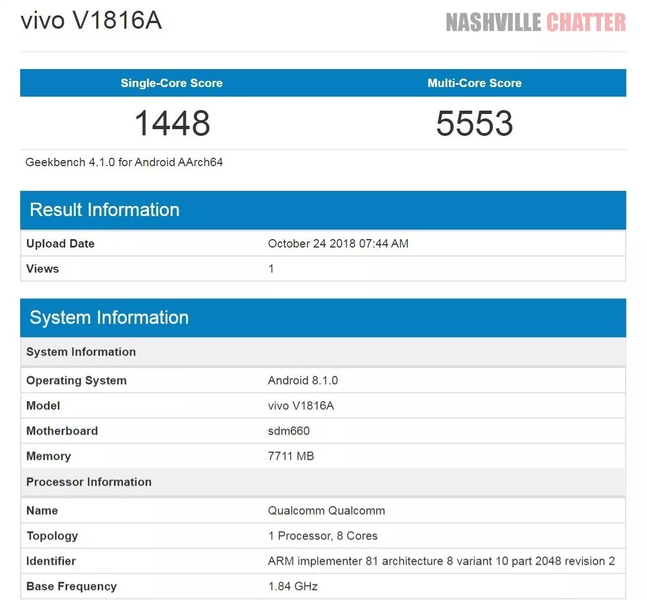Click the 'Result Information' section header
The width and height of the screenshot is (647, 600).
tap(323, 210)
